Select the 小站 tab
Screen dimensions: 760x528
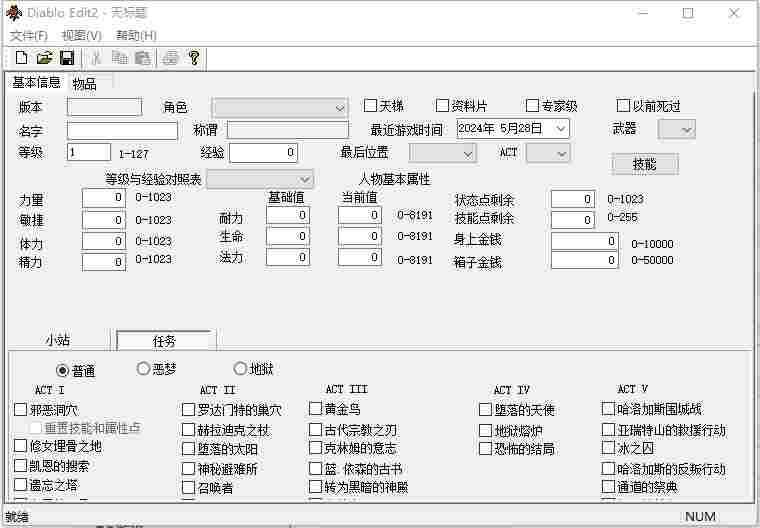(58, 340)
